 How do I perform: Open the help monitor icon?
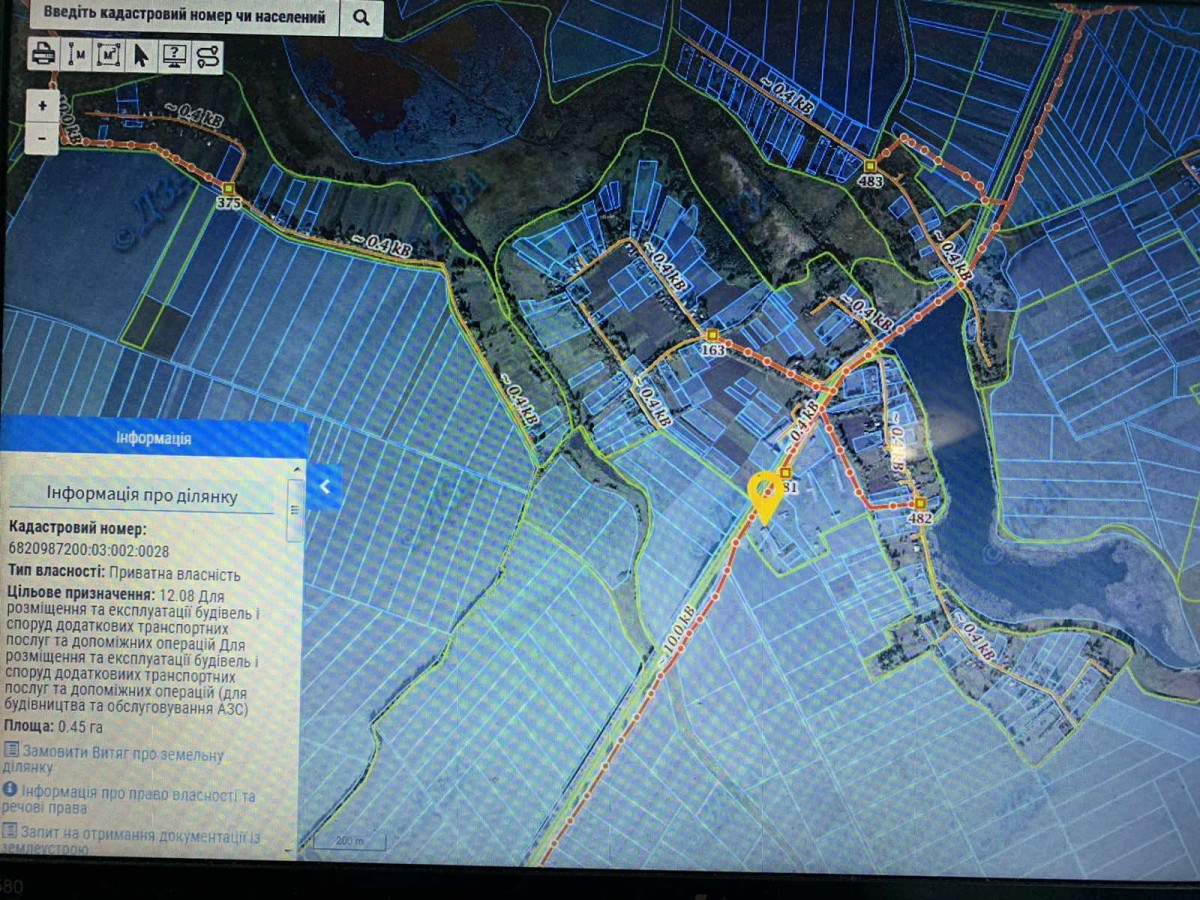pyautogui.click(x=174, y=55)
